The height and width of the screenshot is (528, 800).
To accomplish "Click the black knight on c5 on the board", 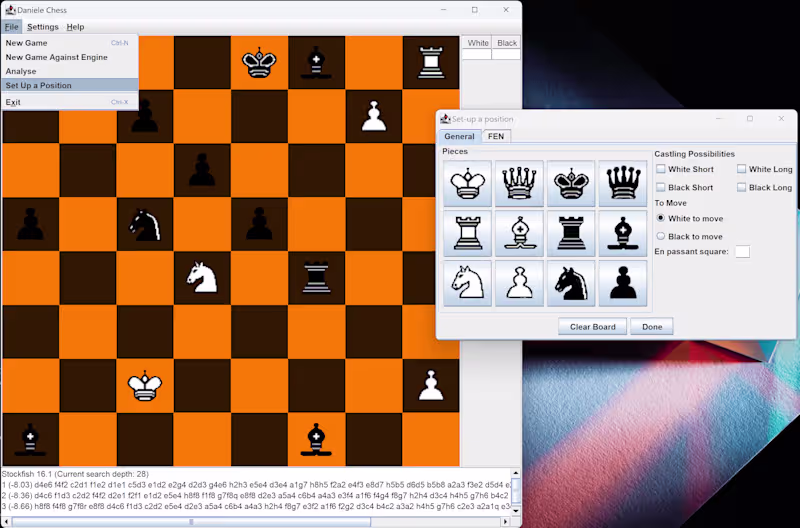I will coord(145,224).
